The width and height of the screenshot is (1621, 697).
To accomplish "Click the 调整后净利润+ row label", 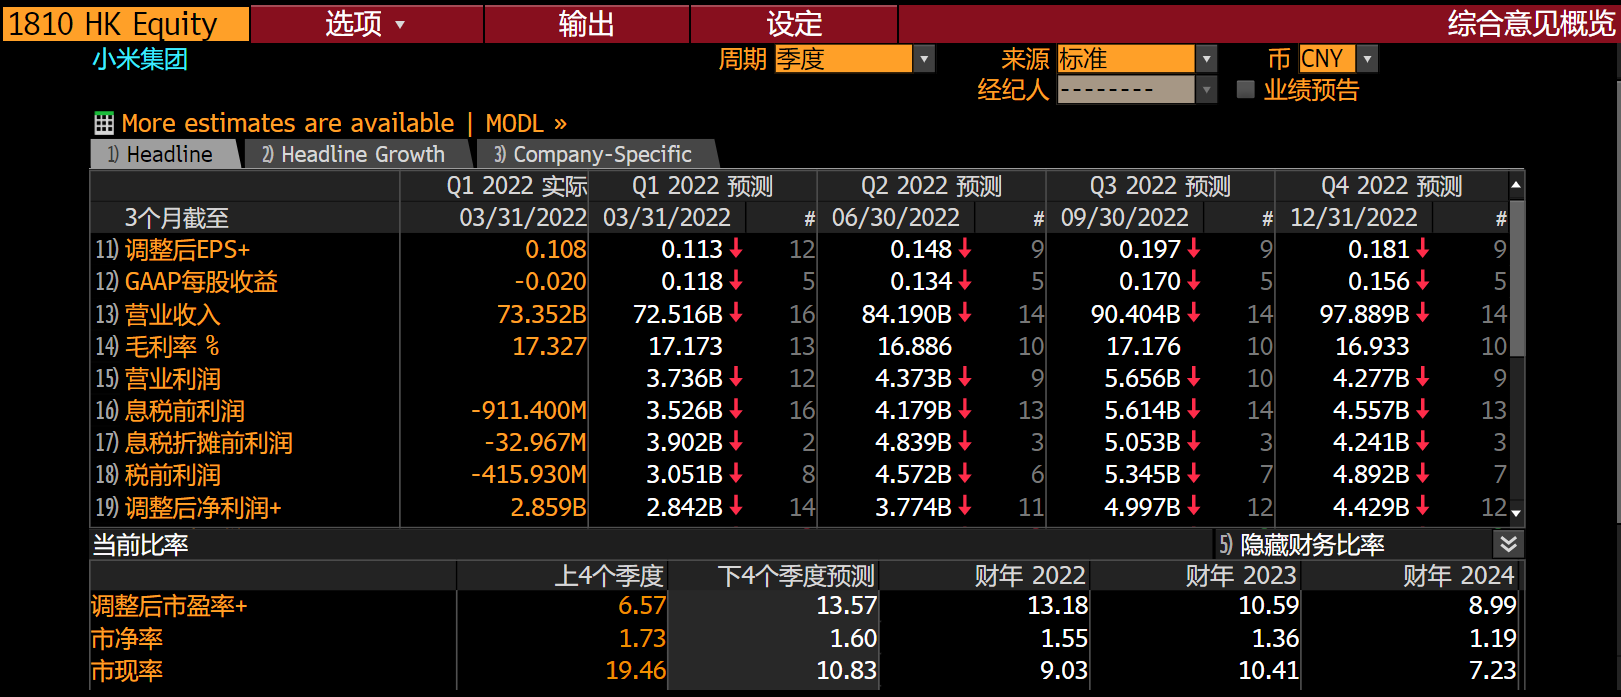I will pyautogui.click(x=203, y=508).
